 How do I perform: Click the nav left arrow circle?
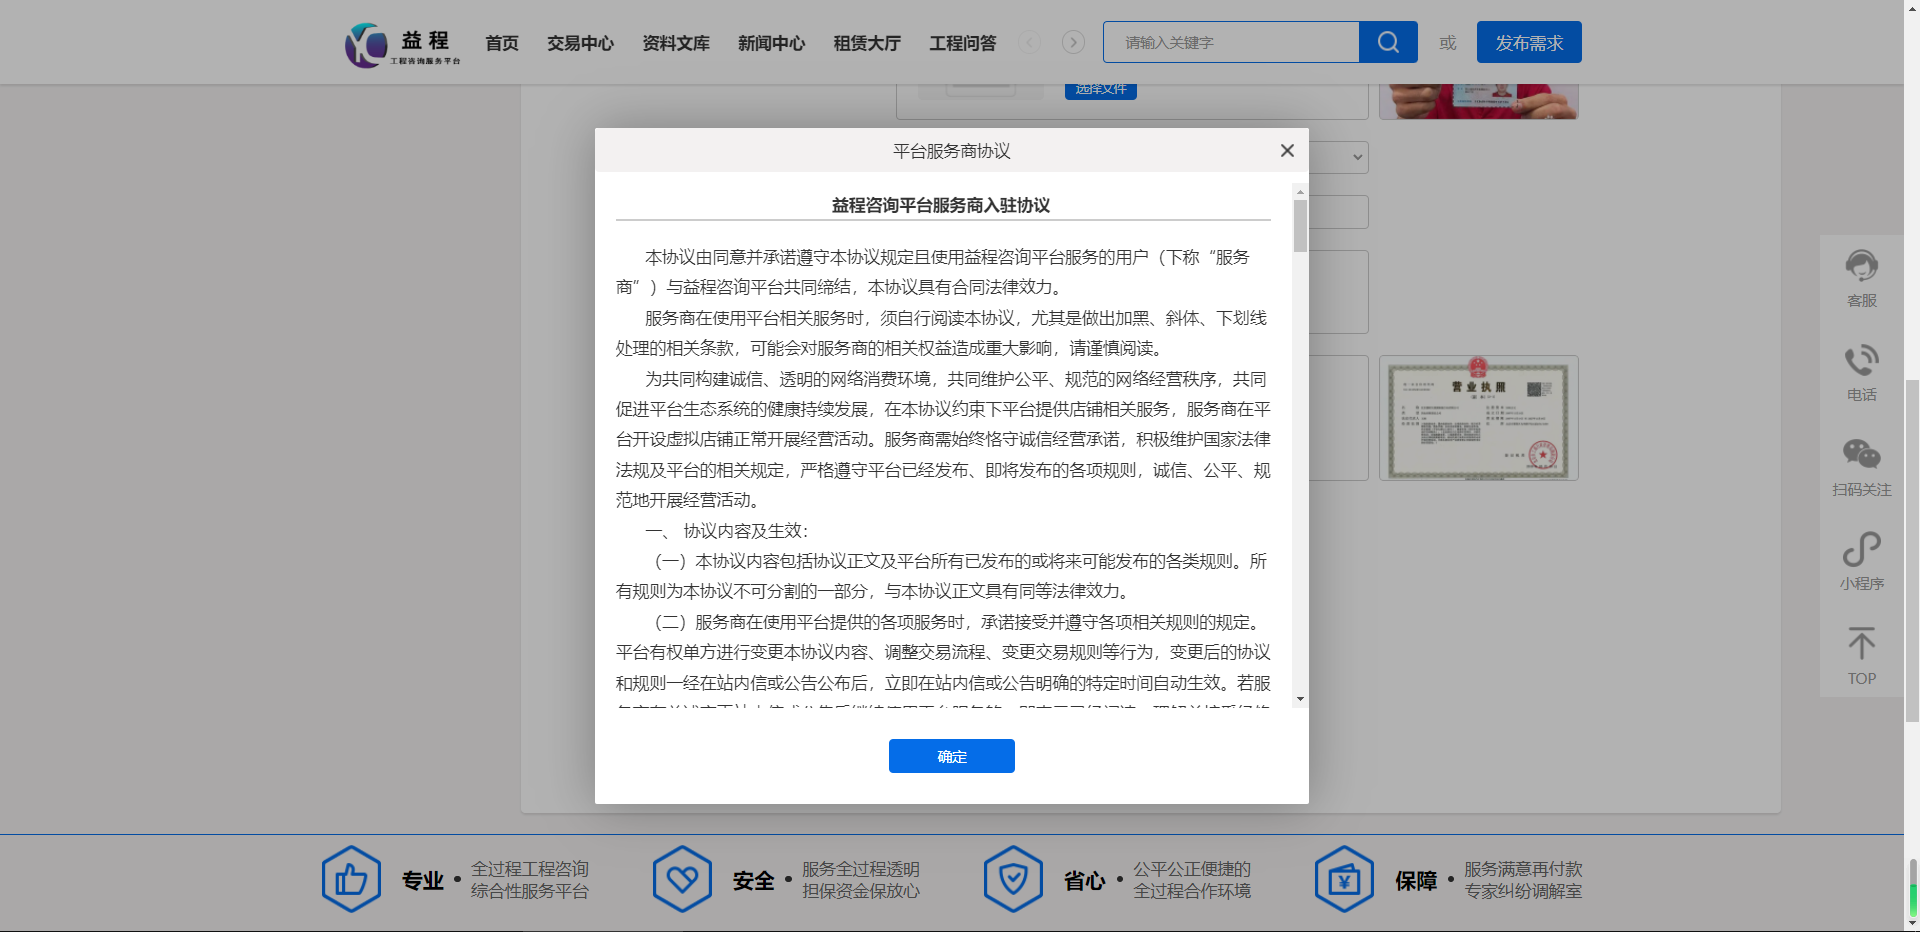coord(1029,42)
